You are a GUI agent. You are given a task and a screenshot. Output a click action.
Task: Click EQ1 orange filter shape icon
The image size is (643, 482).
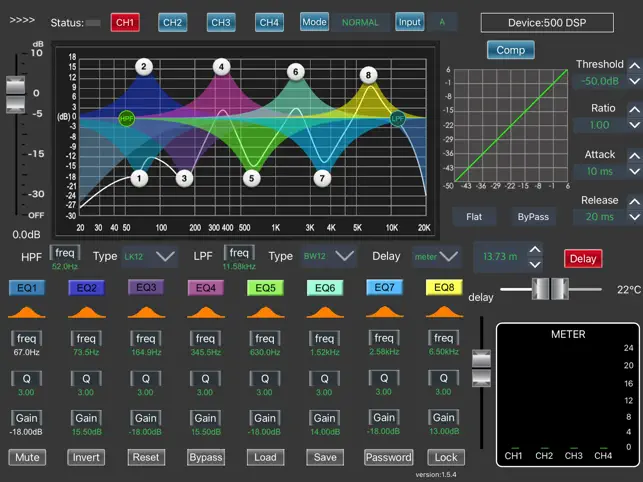click(x=27, y=312)
